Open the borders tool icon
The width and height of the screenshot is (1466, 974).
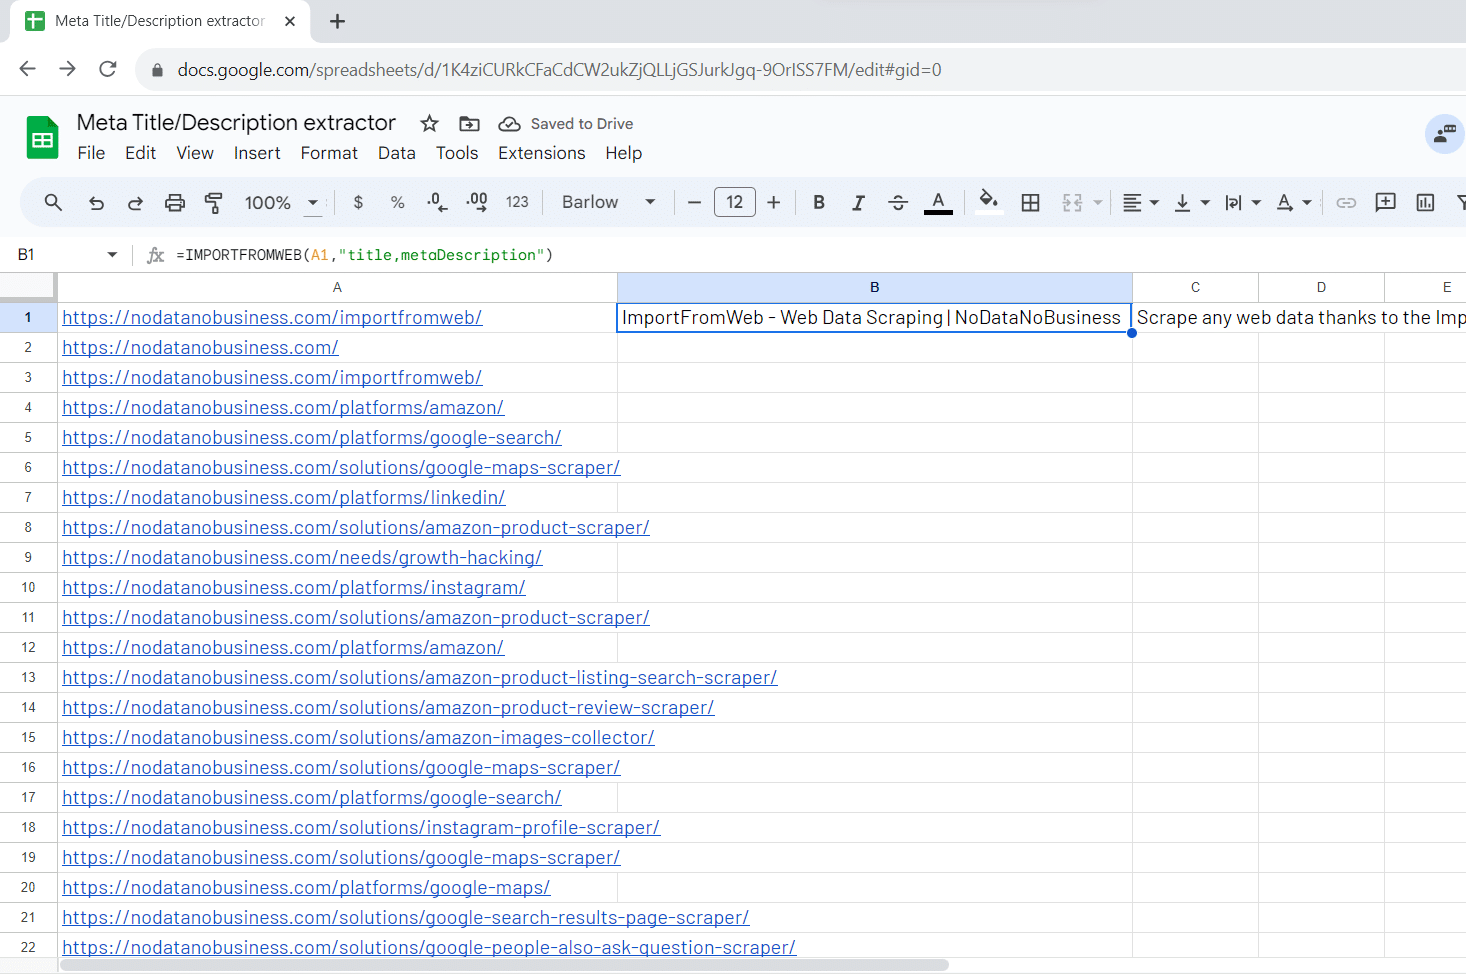[x=1030, y=203]
